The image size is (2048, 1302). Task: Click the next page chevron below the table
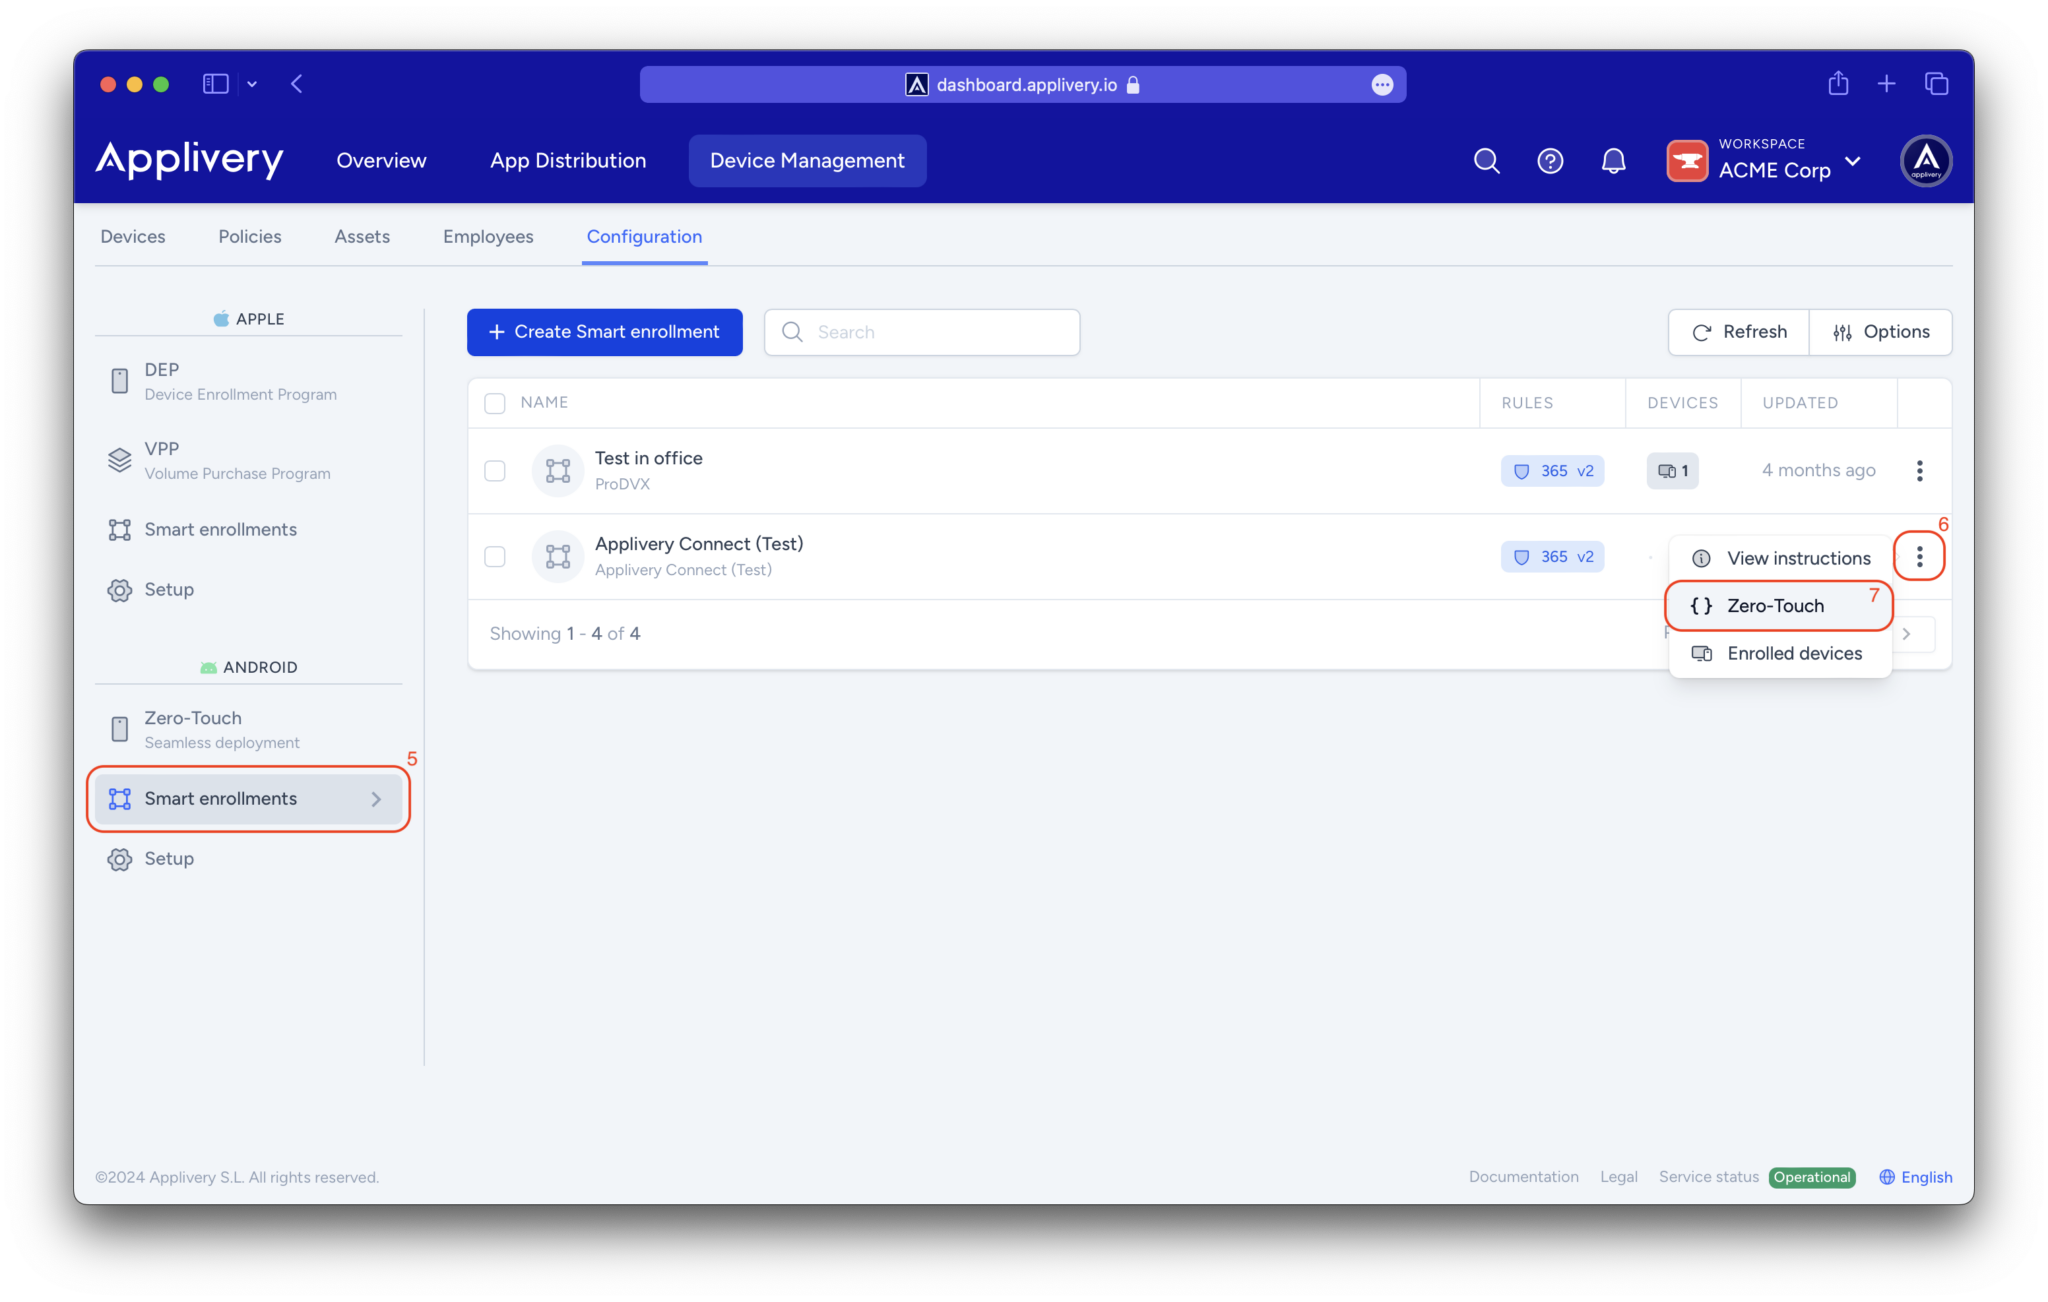point(1906,633)
